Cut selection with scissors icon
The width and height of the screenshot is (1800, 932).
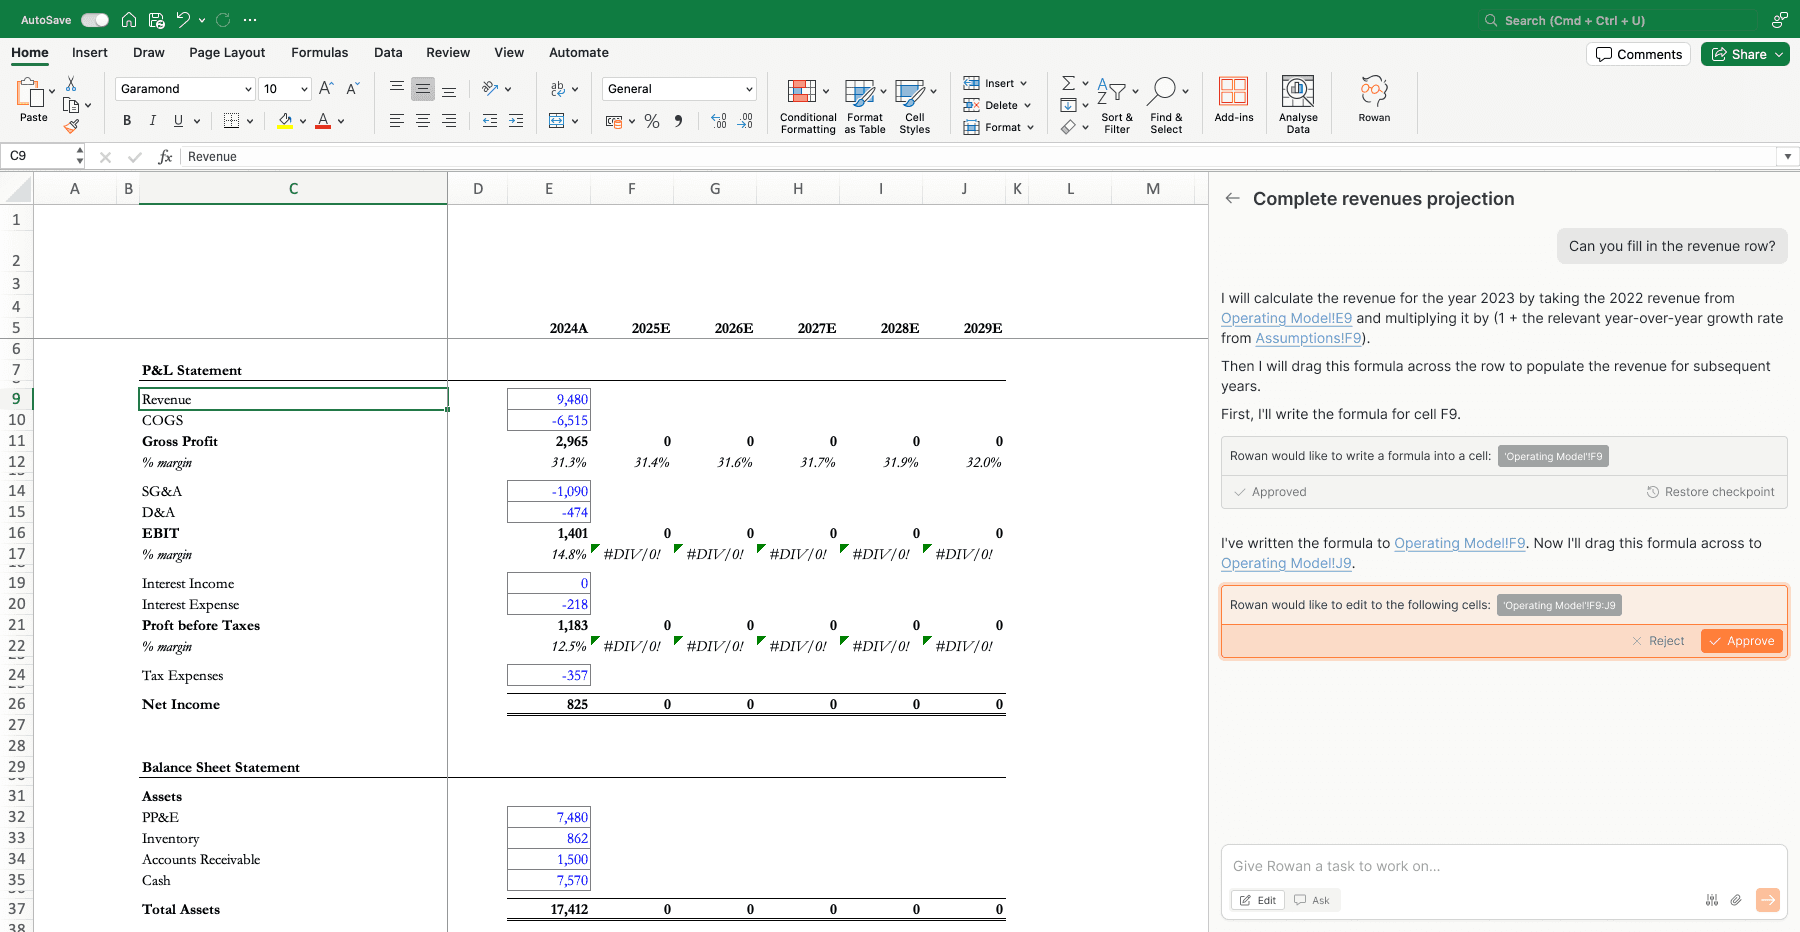point(71,84)
